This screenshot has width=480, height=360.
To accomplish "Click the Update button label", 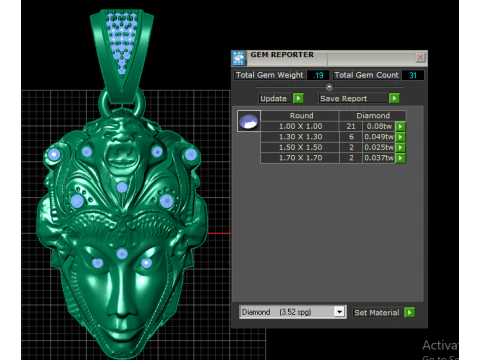I will (274, 99).
